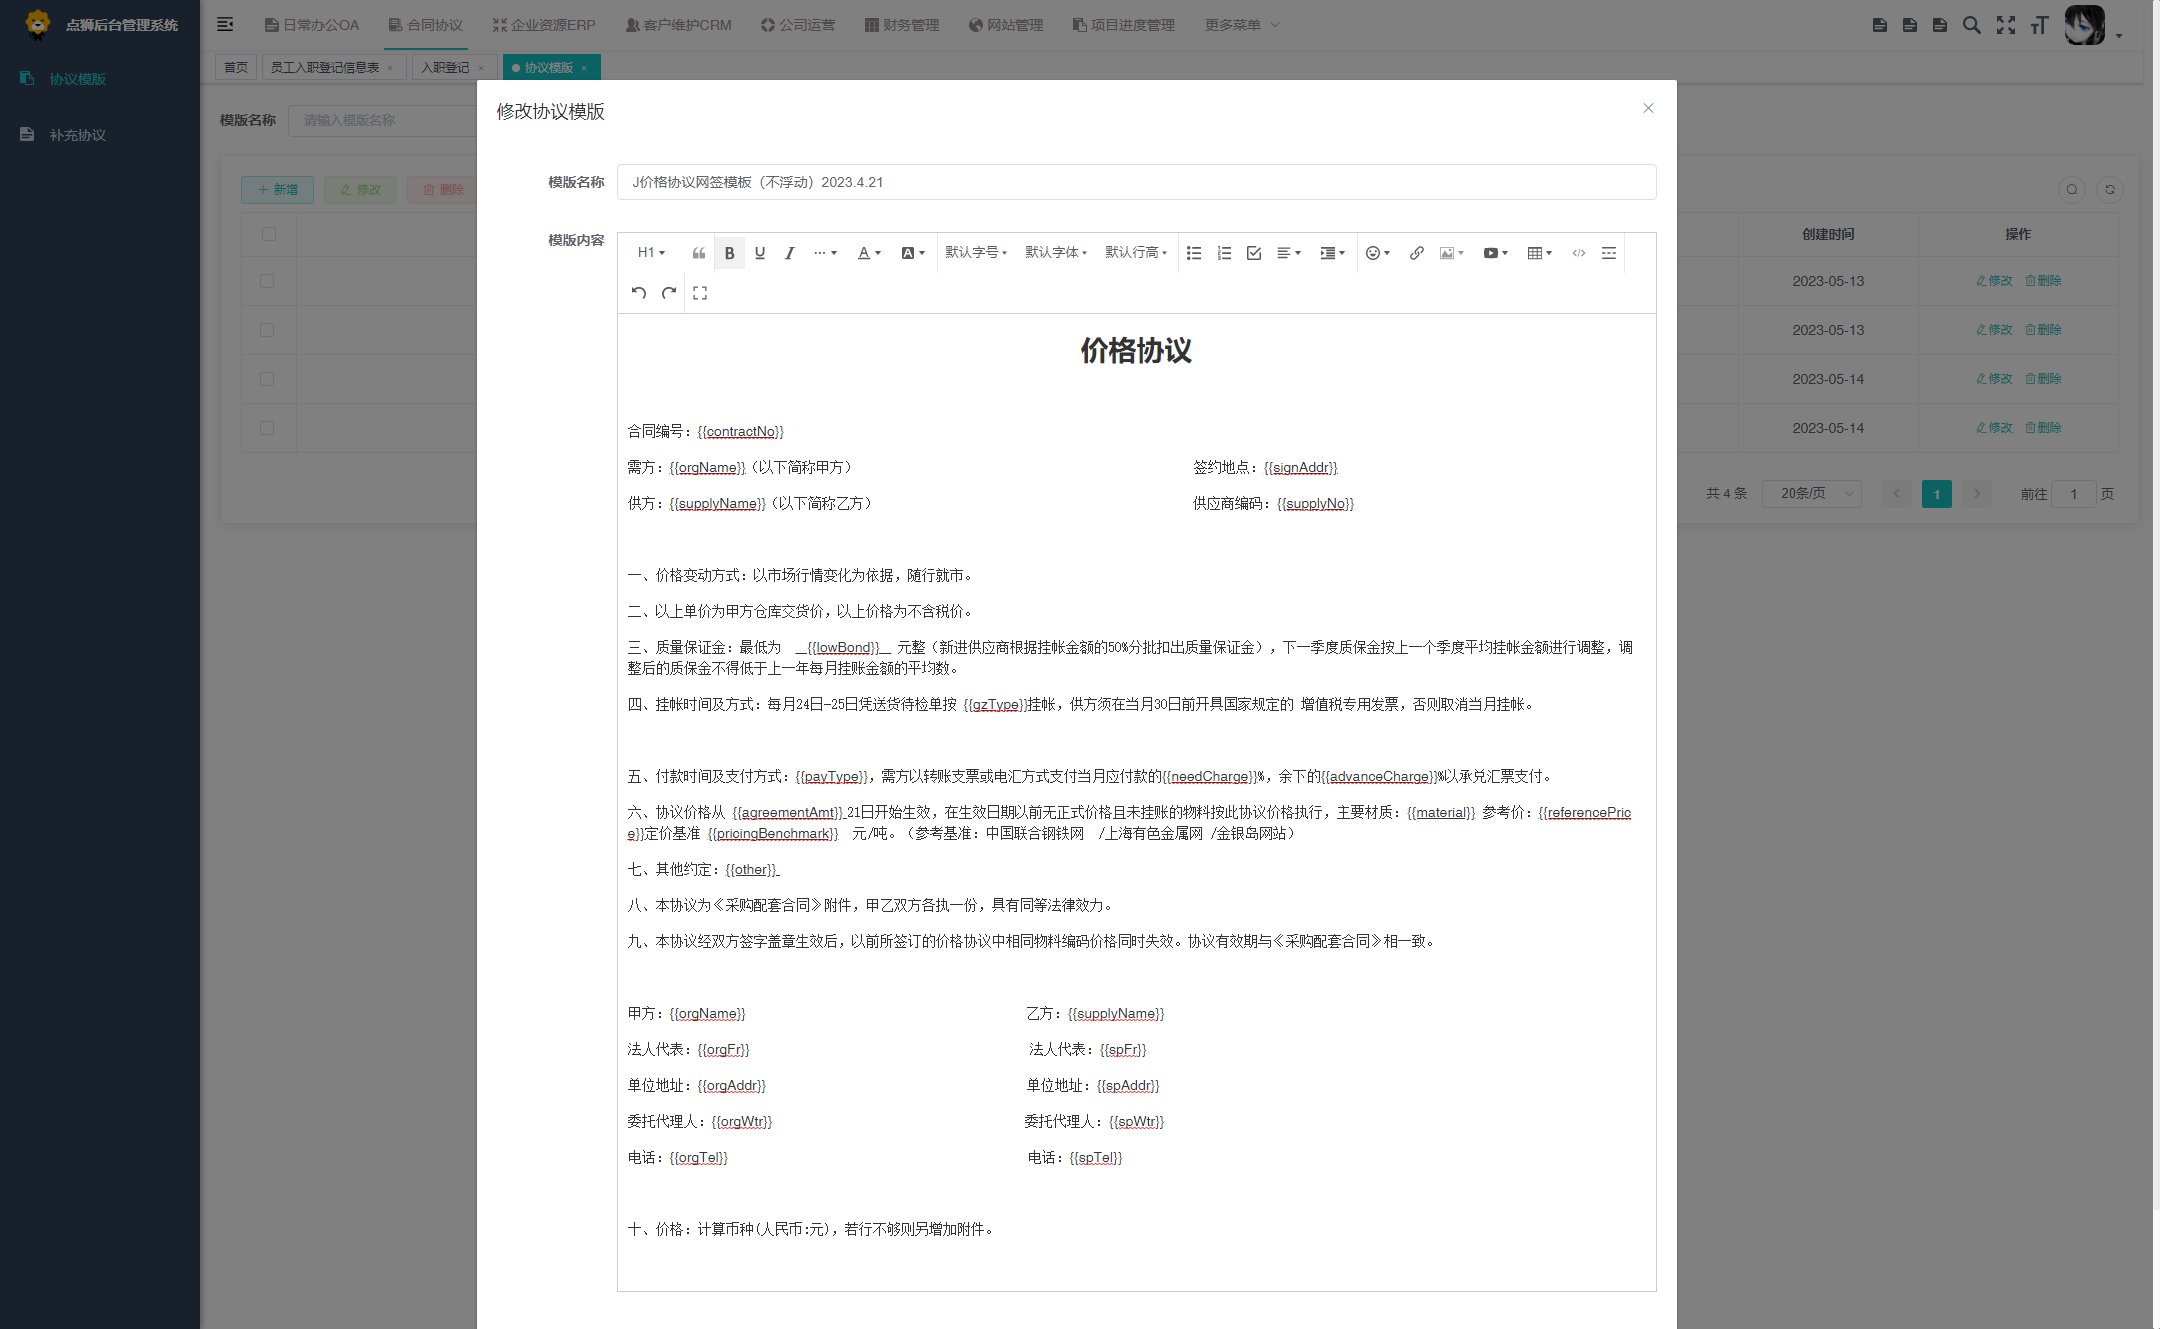Insert an unordered list

(1193, 252)
